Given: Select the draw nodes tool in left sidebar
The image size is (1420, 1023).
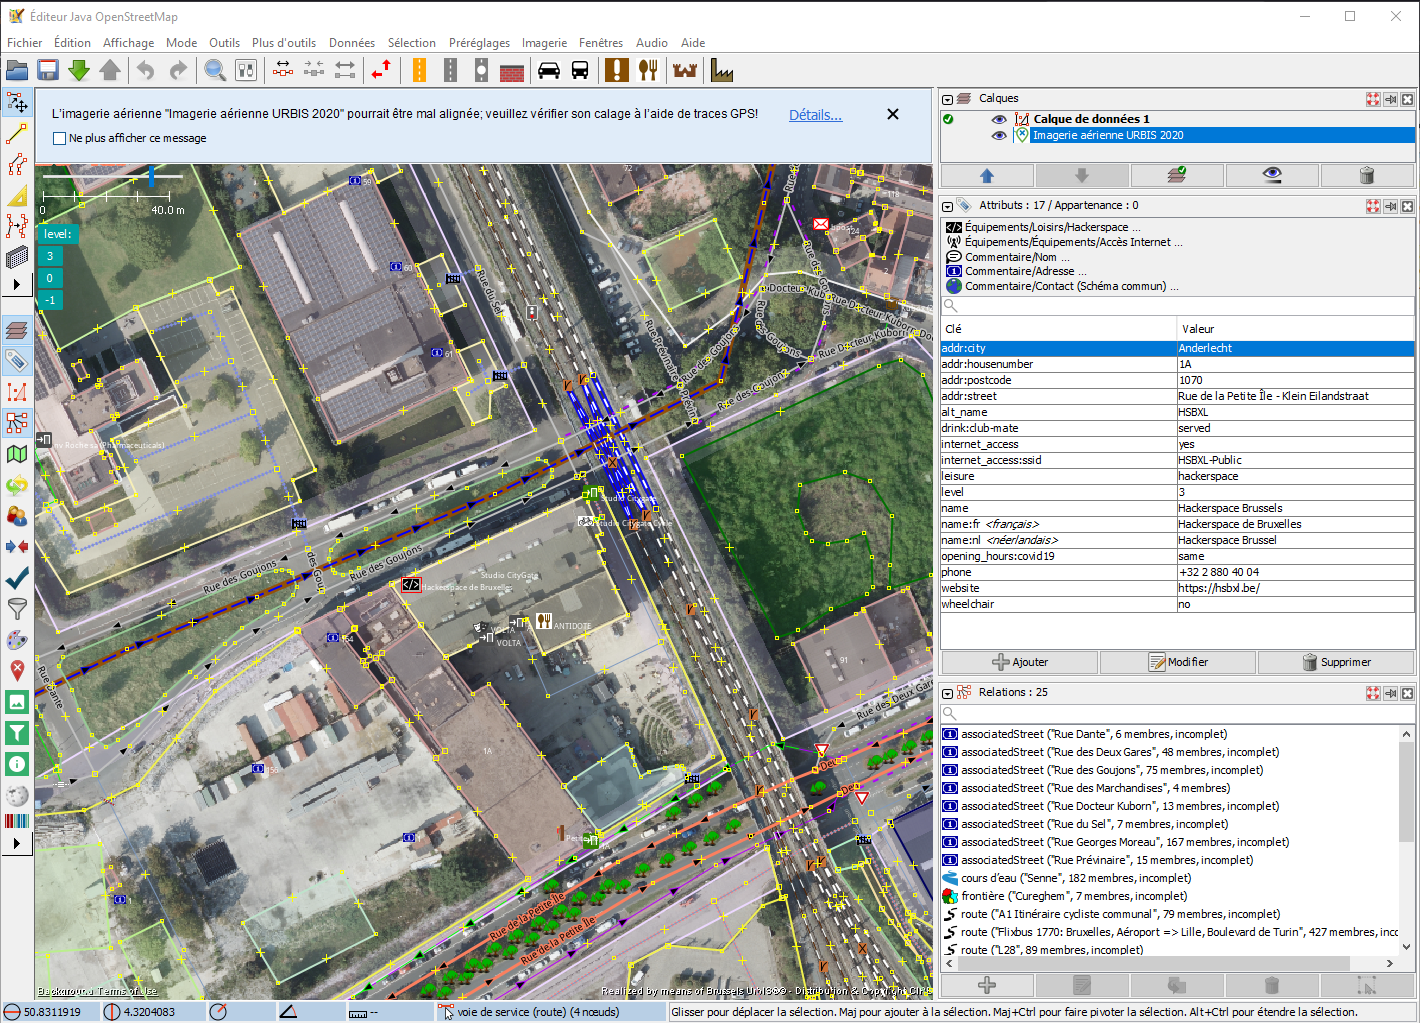Looking at the screenshot, I should [17, 134].
